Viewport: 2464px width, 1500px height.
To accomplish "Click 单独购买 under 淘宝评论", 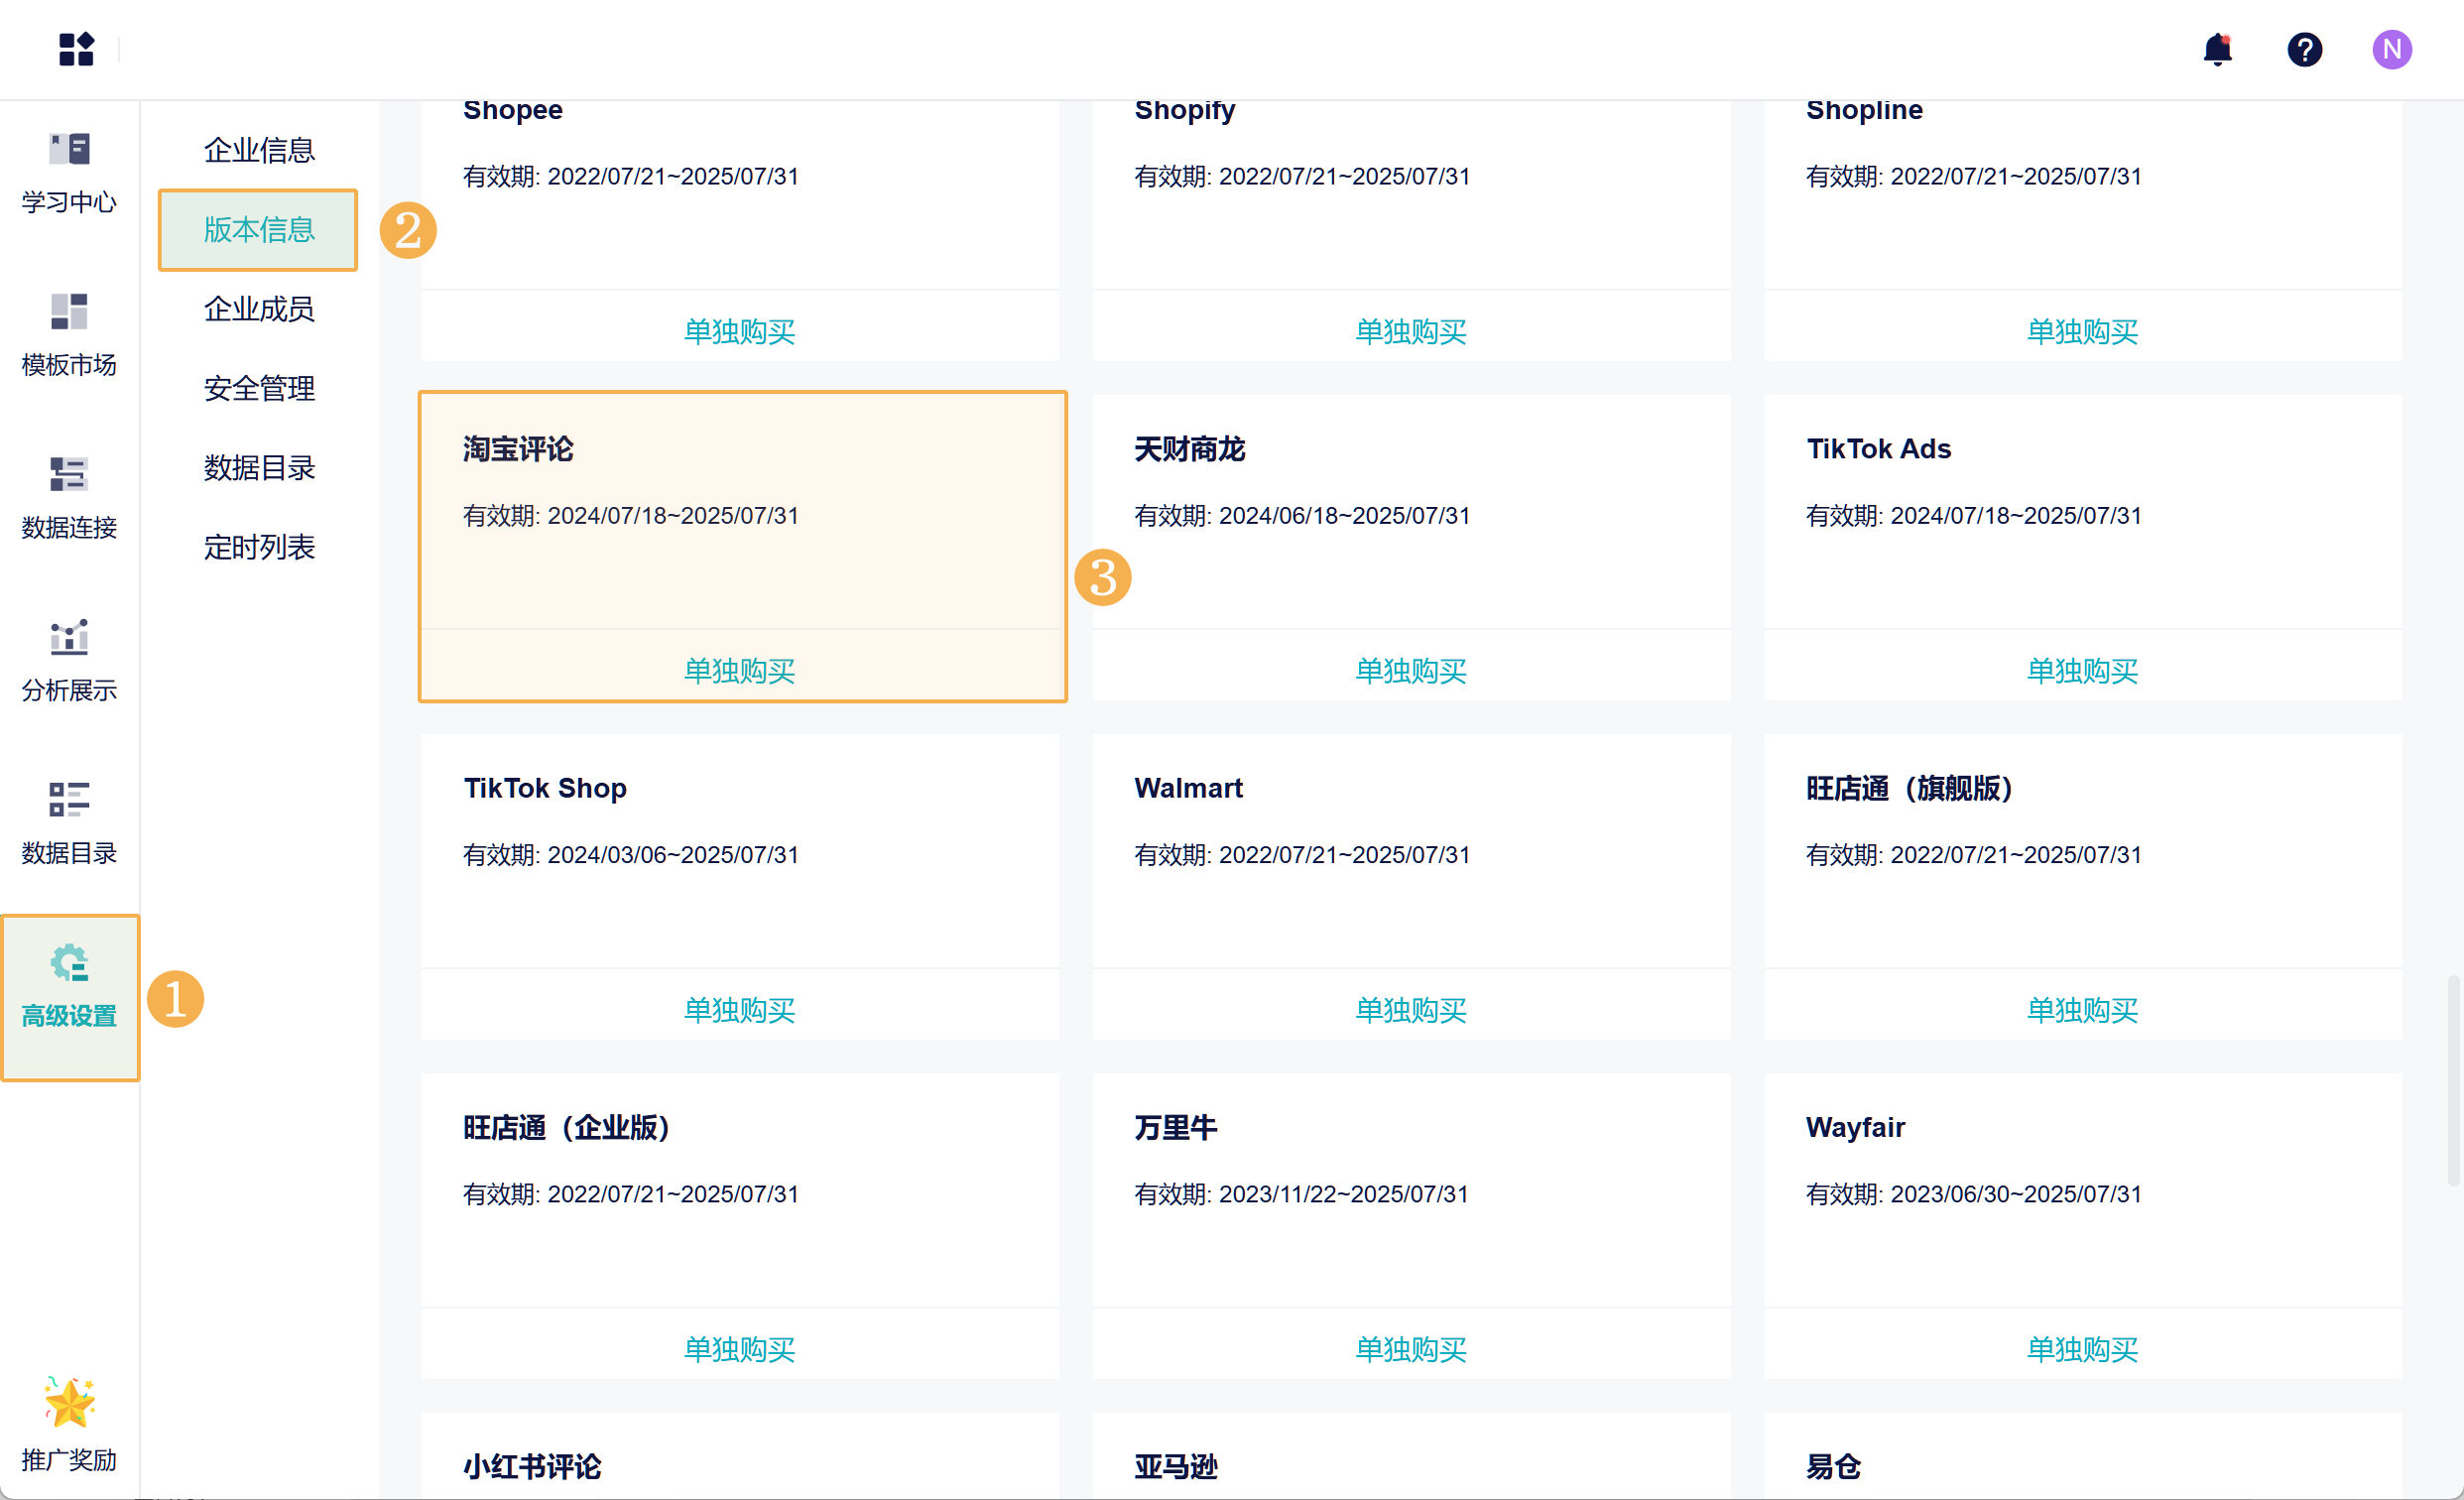I will pos(739,670).
